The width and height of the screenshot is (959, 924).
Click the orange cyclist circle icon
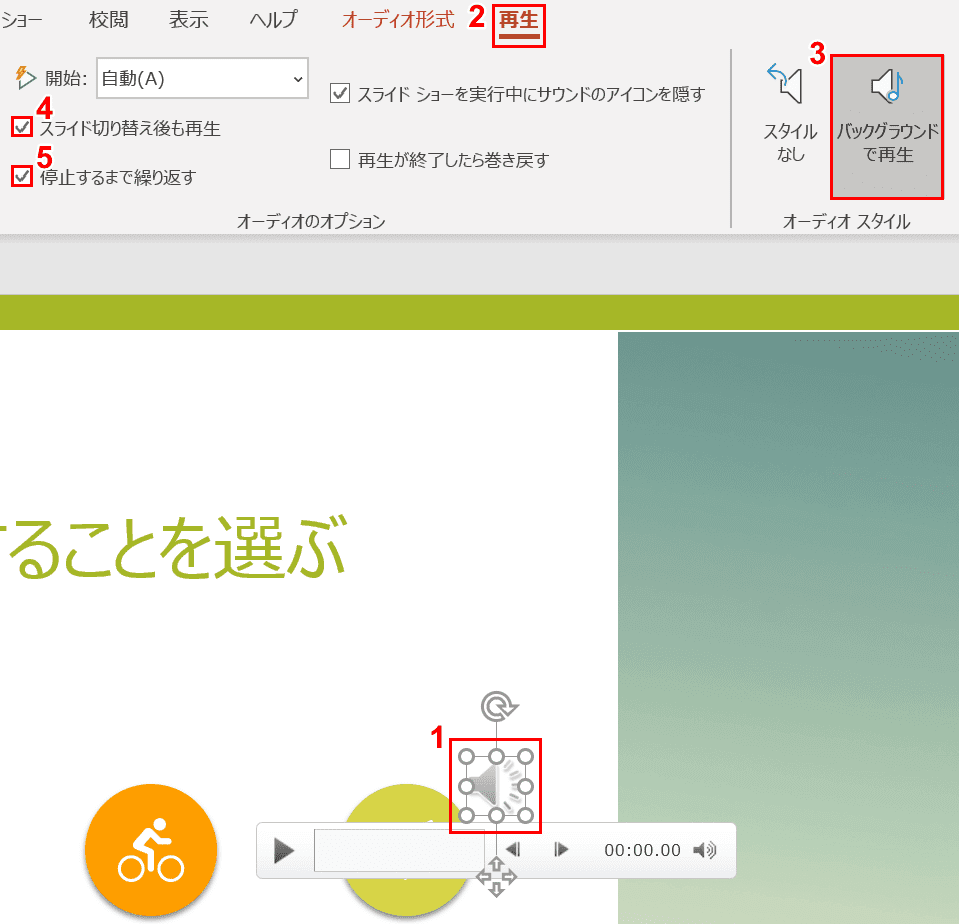point(151,850)
